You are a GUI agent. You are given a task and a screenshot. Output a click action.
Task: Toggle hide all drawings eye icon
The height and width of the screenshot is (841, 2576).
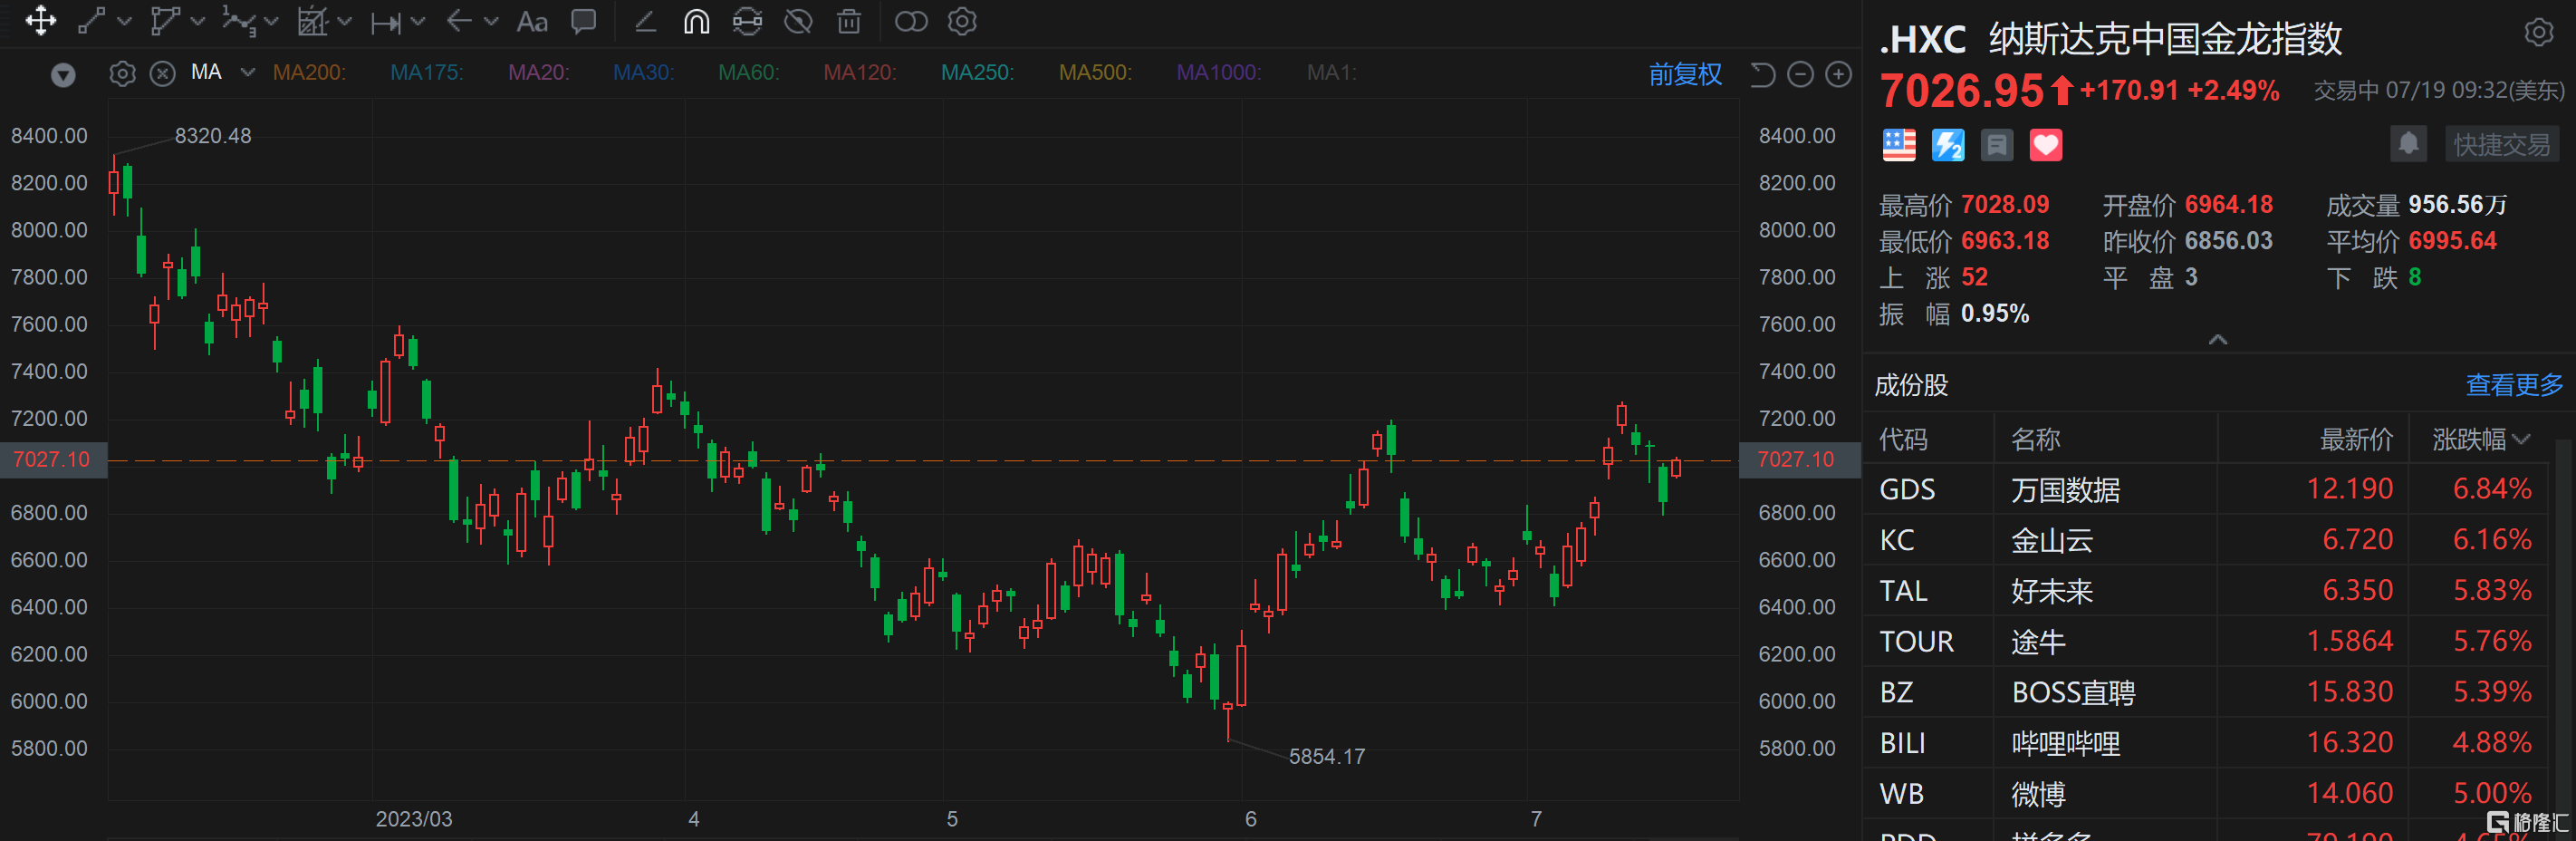pyautogui.click(x=798, y=22)
